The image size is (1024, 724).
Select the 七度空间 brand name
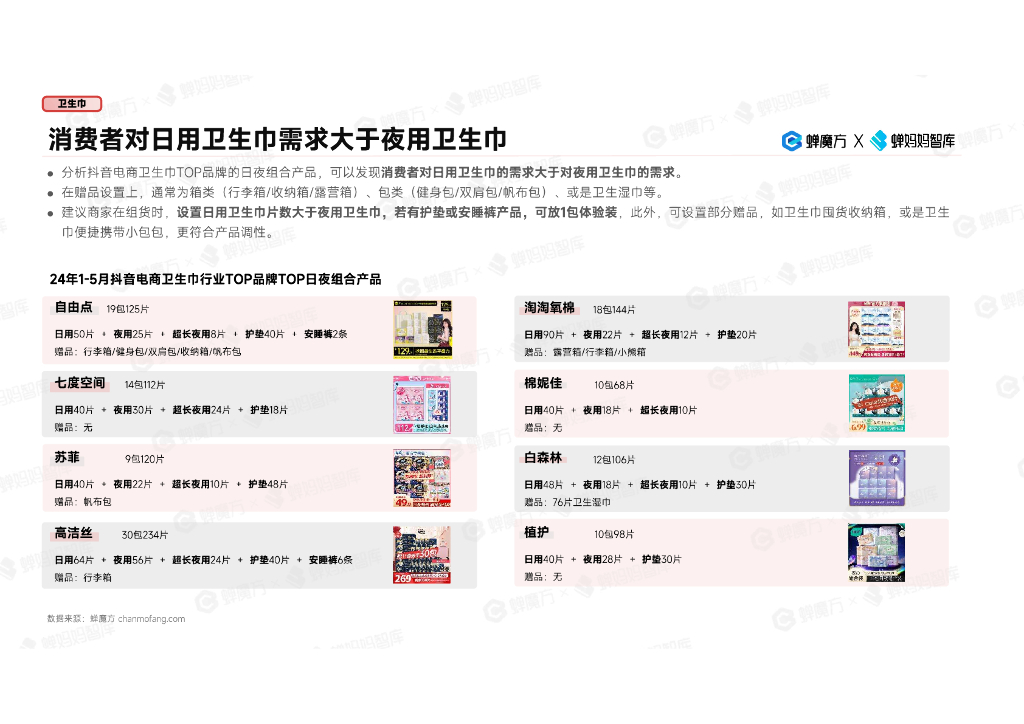point(82,381)
